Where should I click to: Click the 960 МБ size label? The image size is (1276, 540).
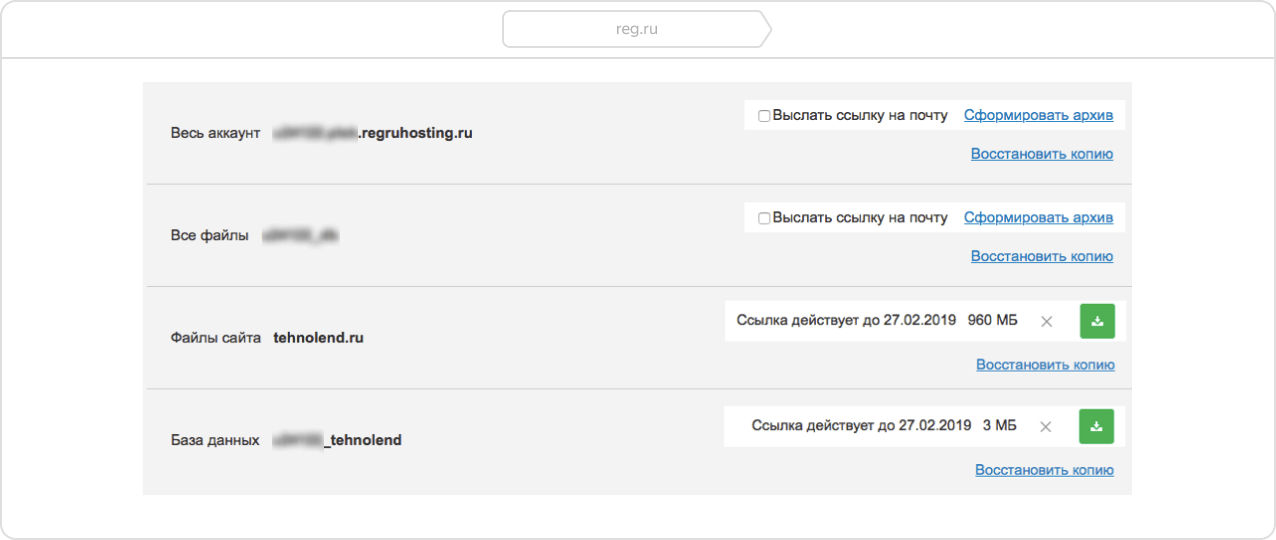(x=992, y=321)
